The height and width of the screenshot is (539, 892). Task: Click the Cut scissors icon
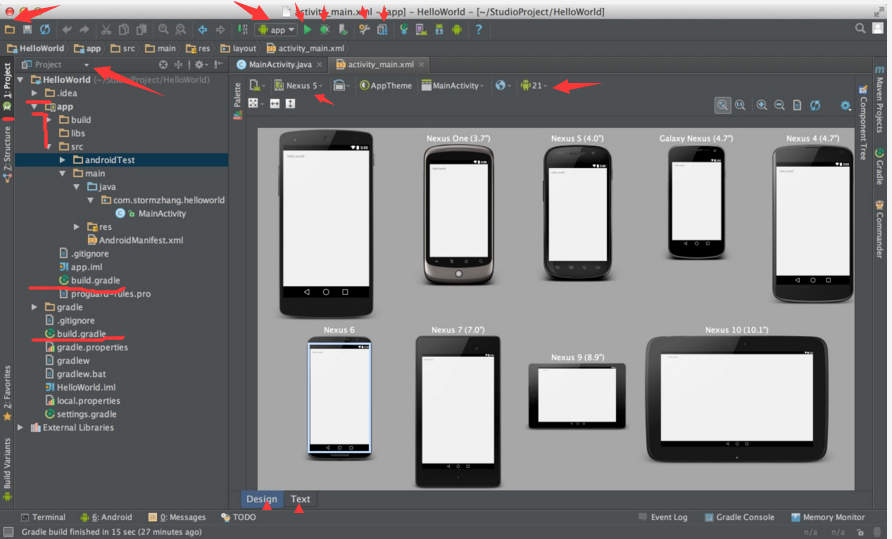[106, 29]
